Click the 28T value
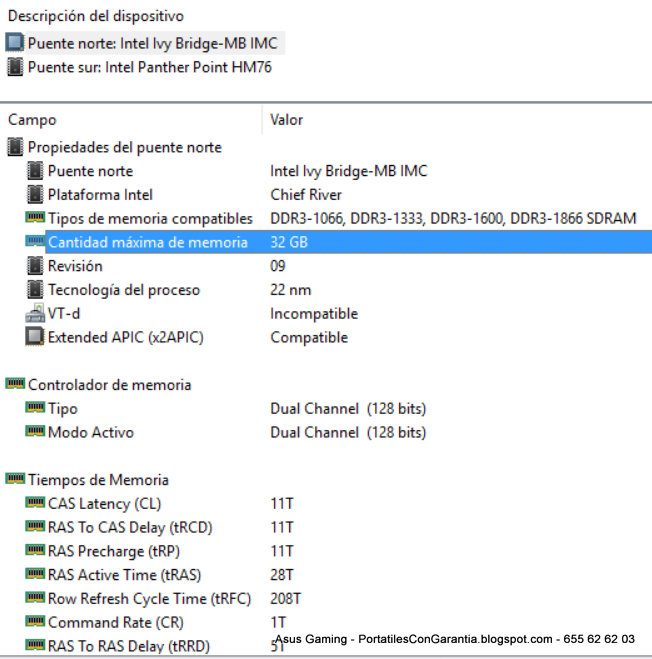The width and height of the screenshot is (652, 659). point(282,575)
